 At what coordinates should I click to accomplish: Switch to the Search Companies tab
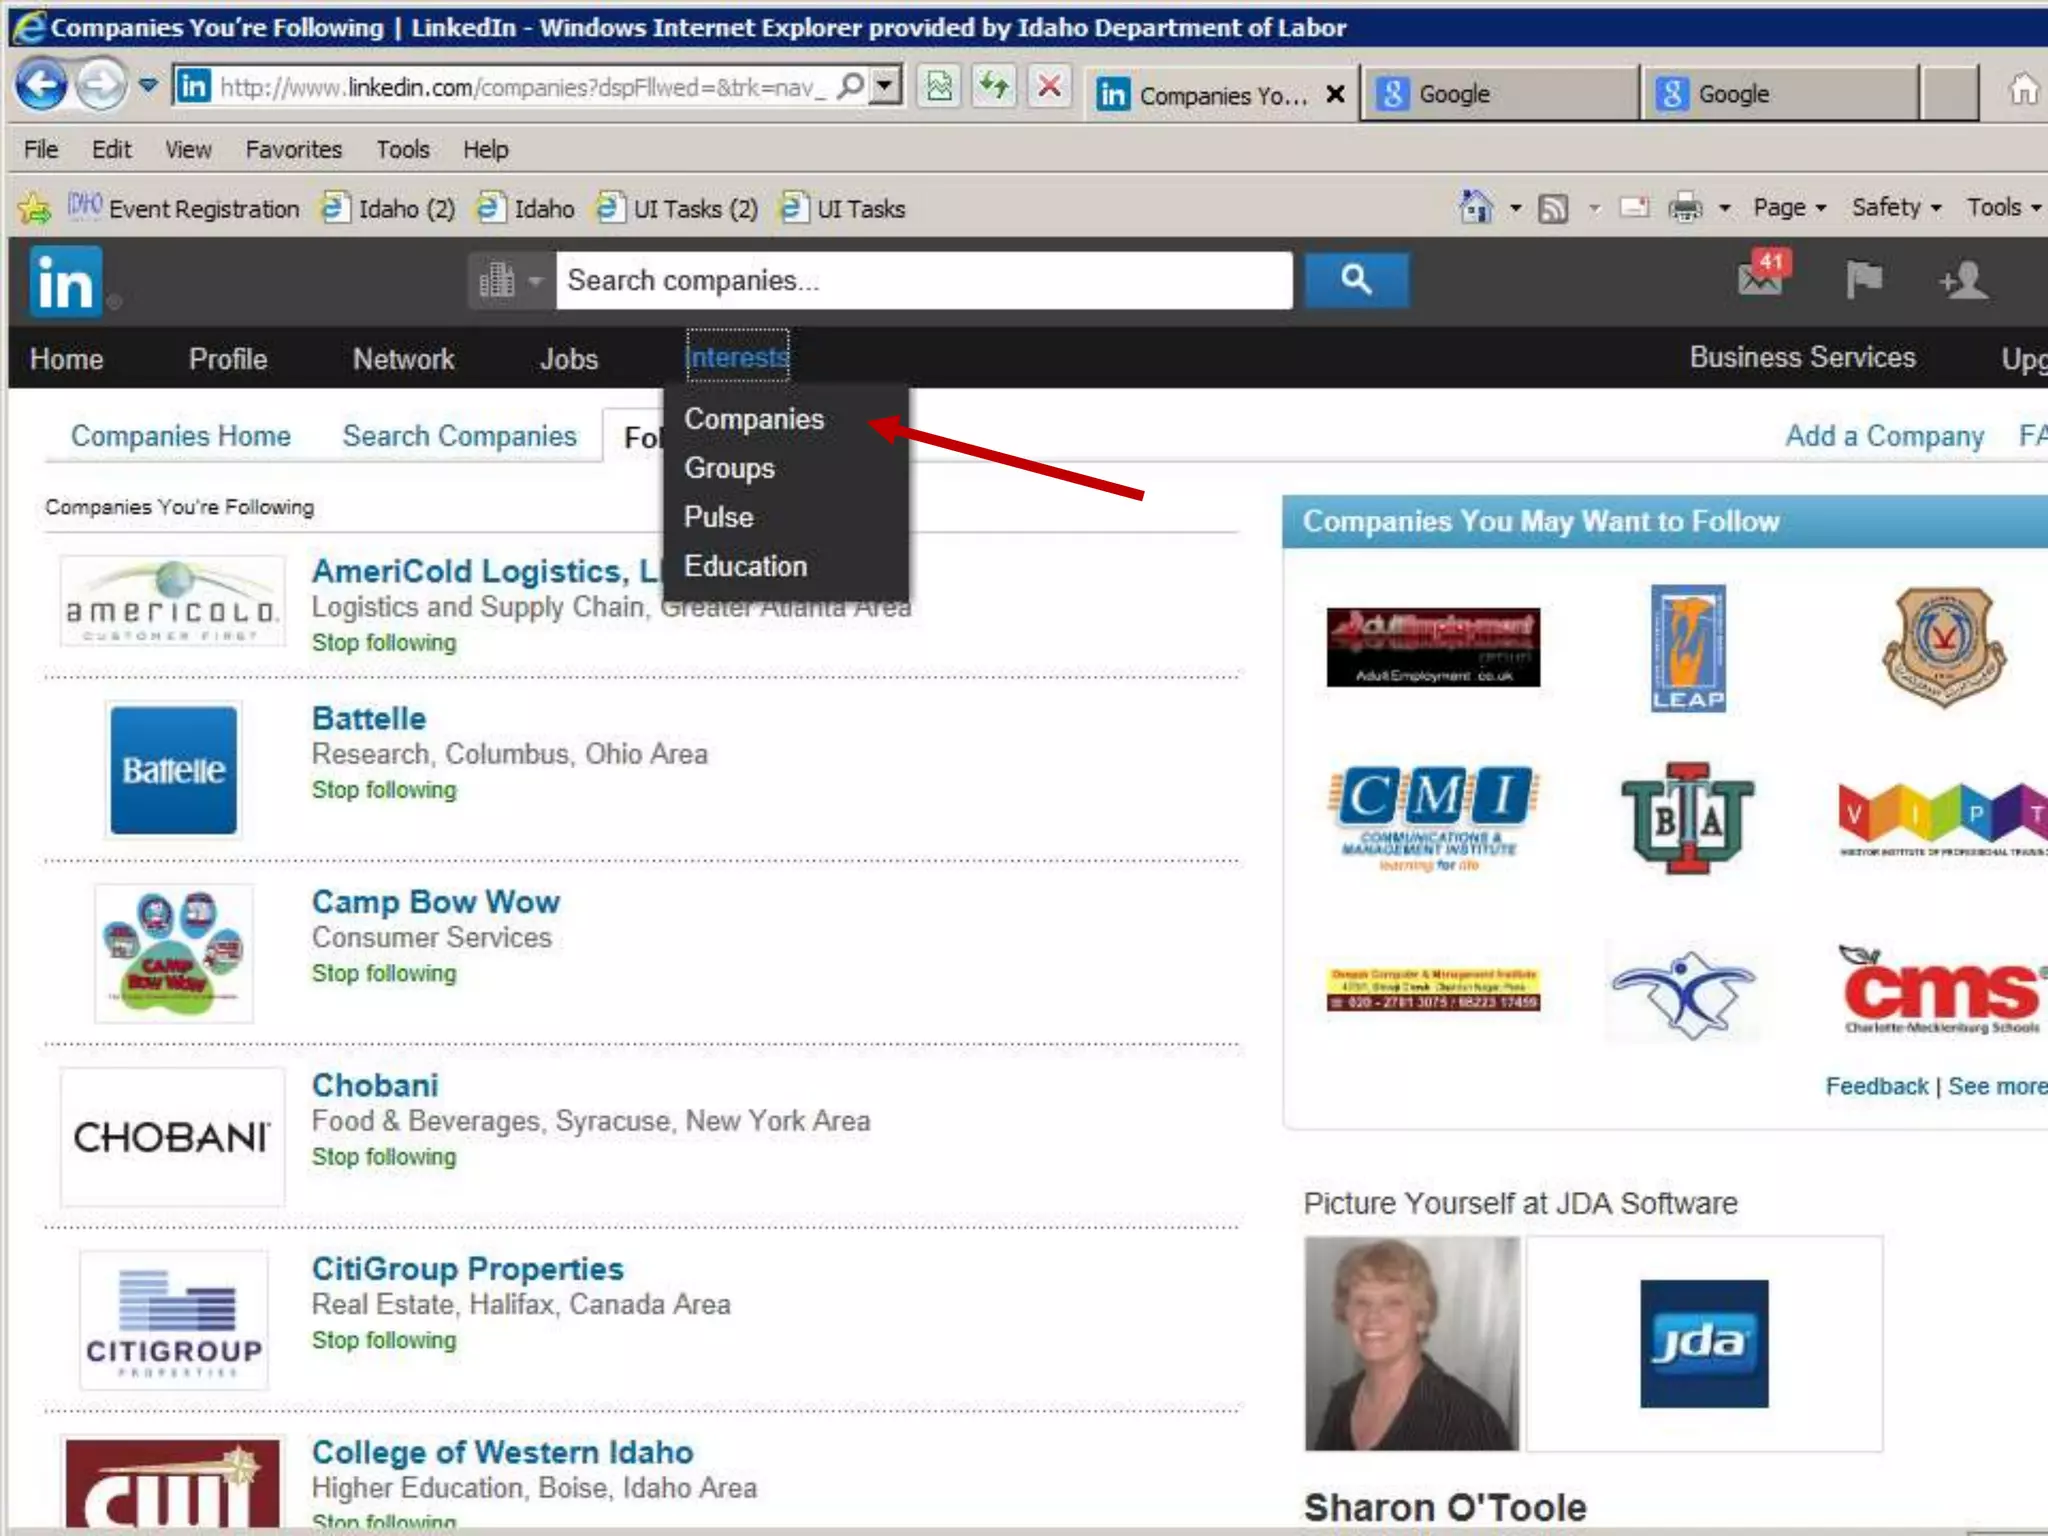tap(459, 436)
